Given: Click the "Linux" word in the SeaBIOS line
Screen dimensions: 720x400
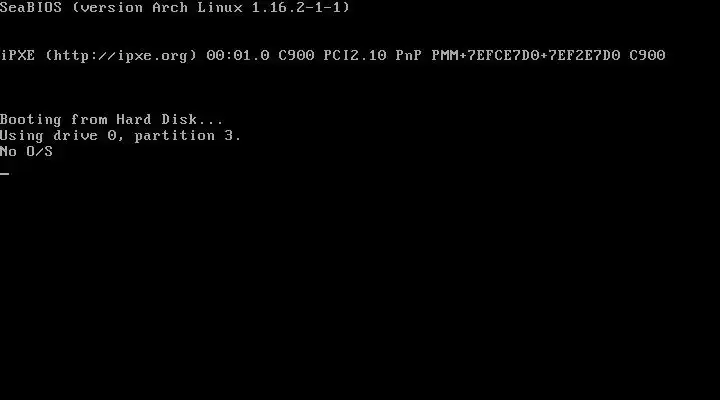Looking at the screenshot, I should 219,7.
